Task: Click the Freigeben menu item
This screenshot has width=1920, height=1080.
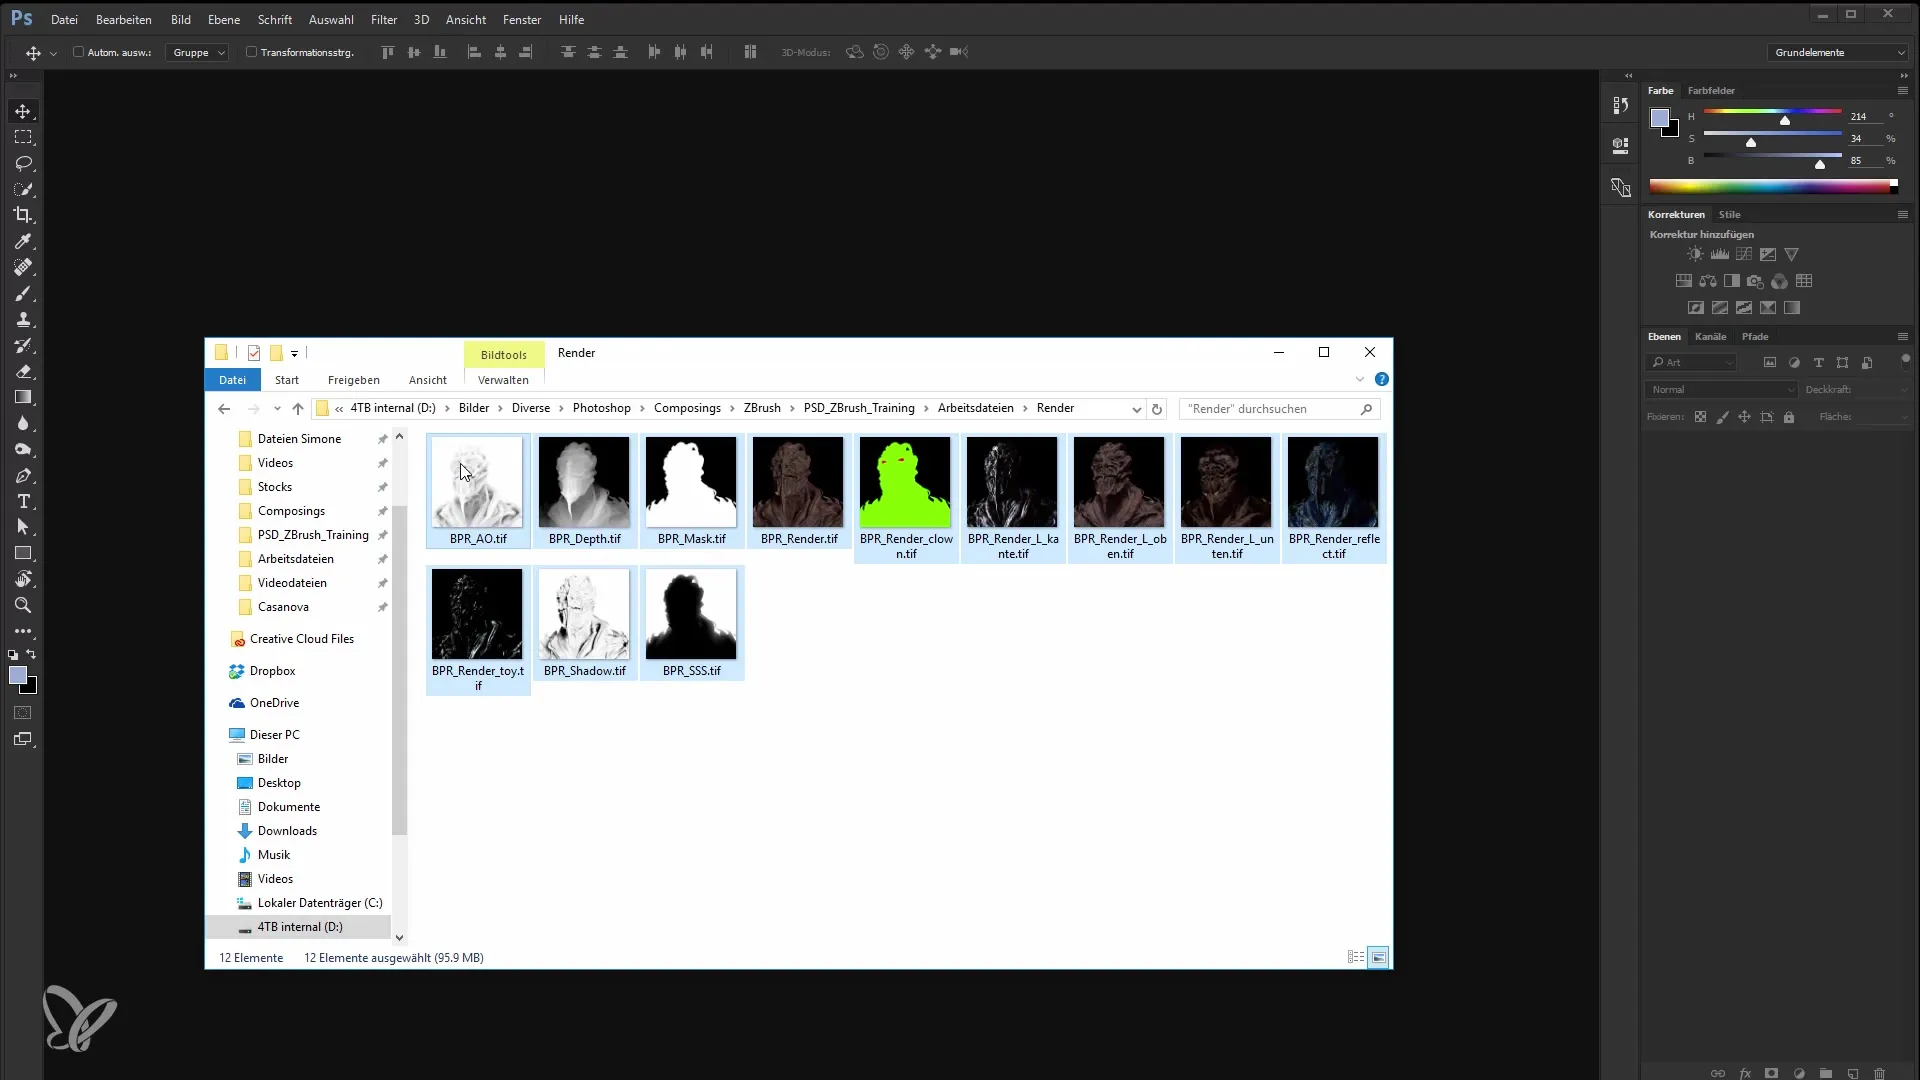Action: [x=351, y=380]
